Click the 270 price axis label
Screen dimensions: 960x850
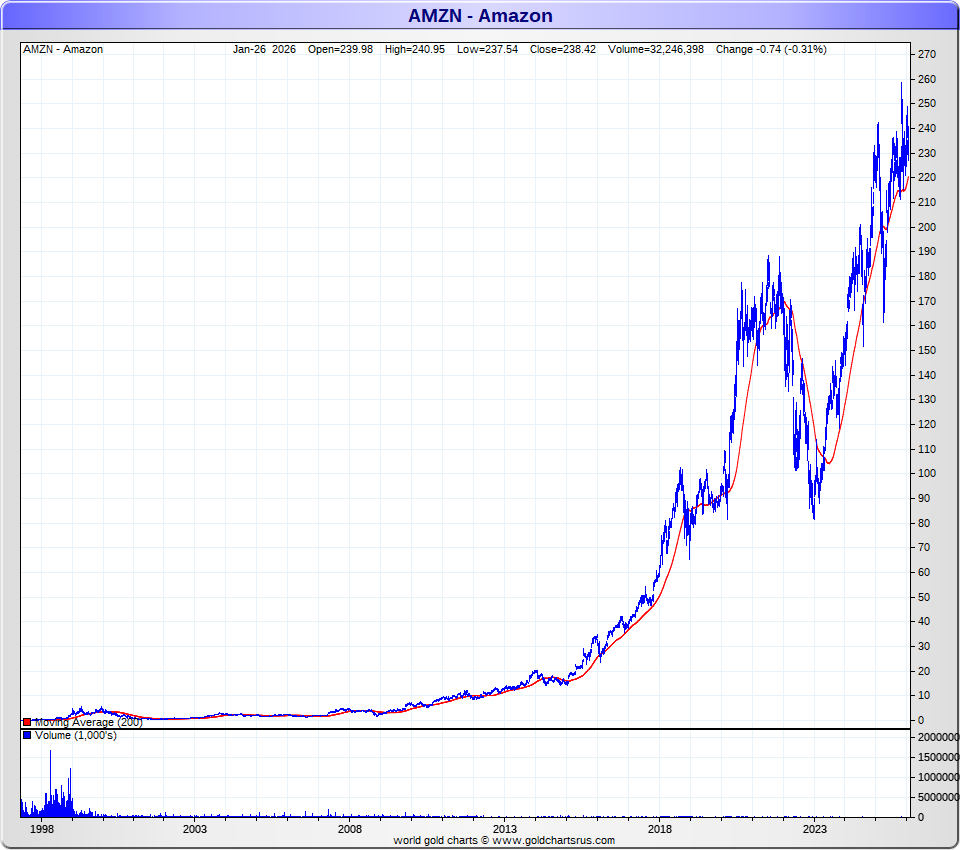click(926, 54)
